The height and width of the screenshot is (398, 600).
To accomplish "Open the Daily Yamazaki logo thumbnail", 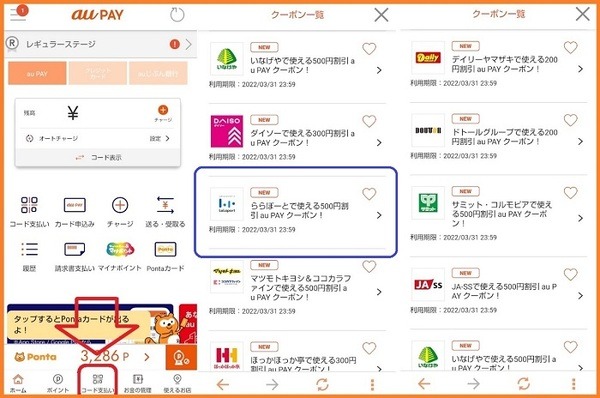I will pos(428,58).
